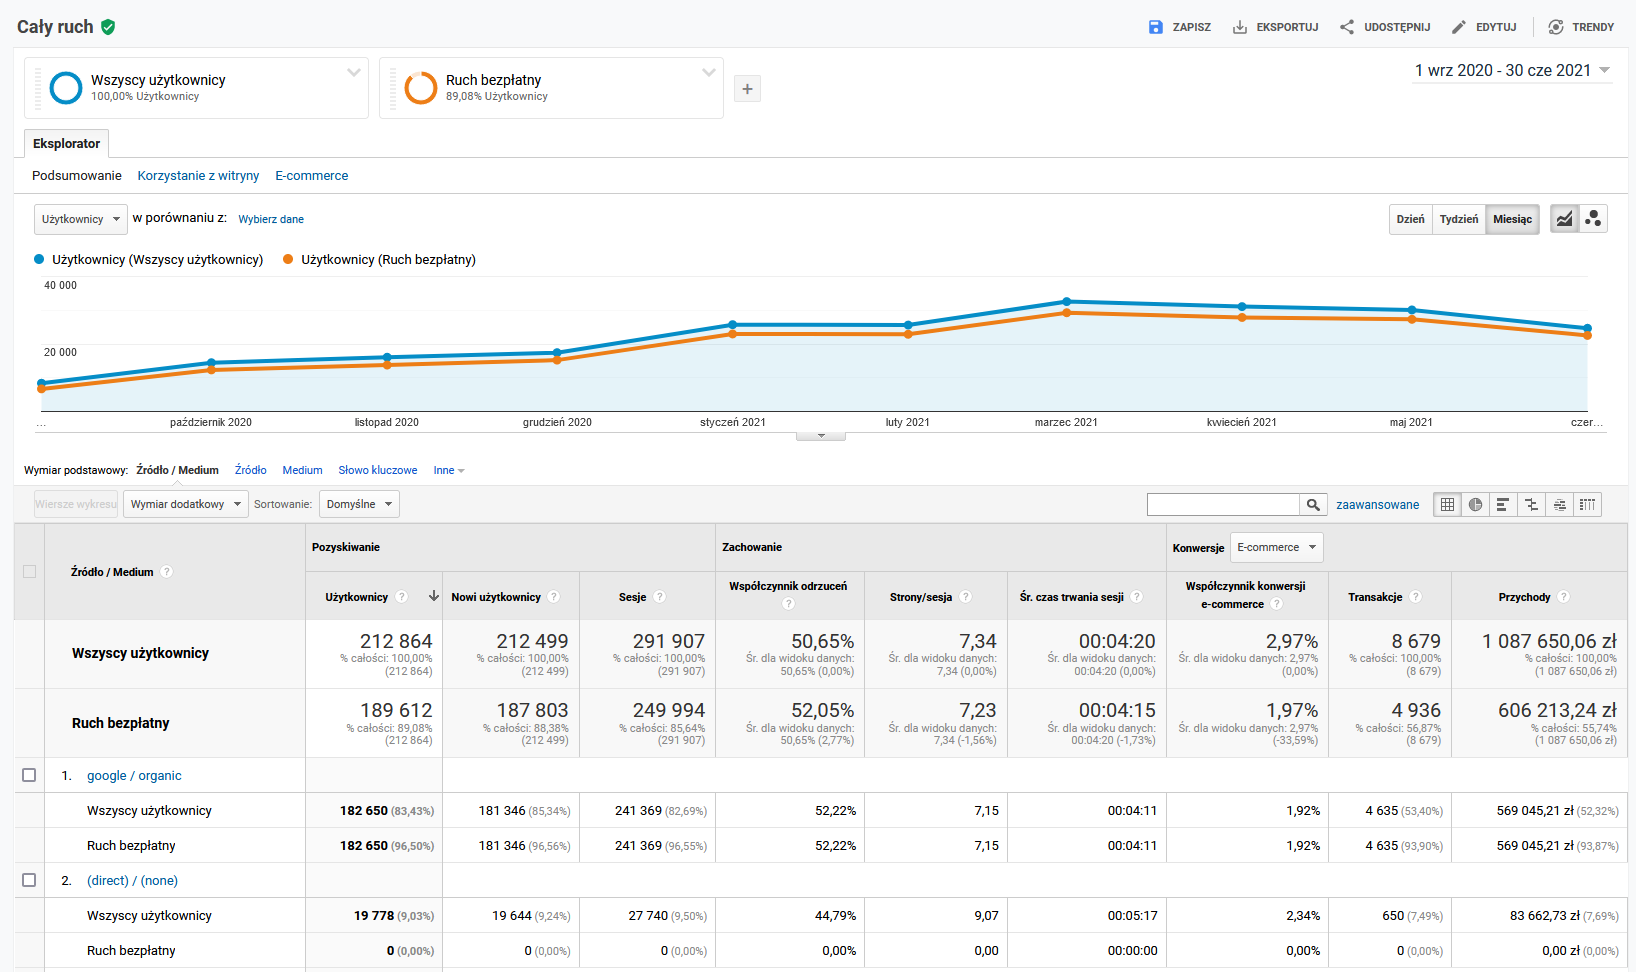Image resolution: width=1636 pixels, height=972 pixels.
Task: Click the UDOSTĘPNIJ share icon
Action: [1347, 27]
